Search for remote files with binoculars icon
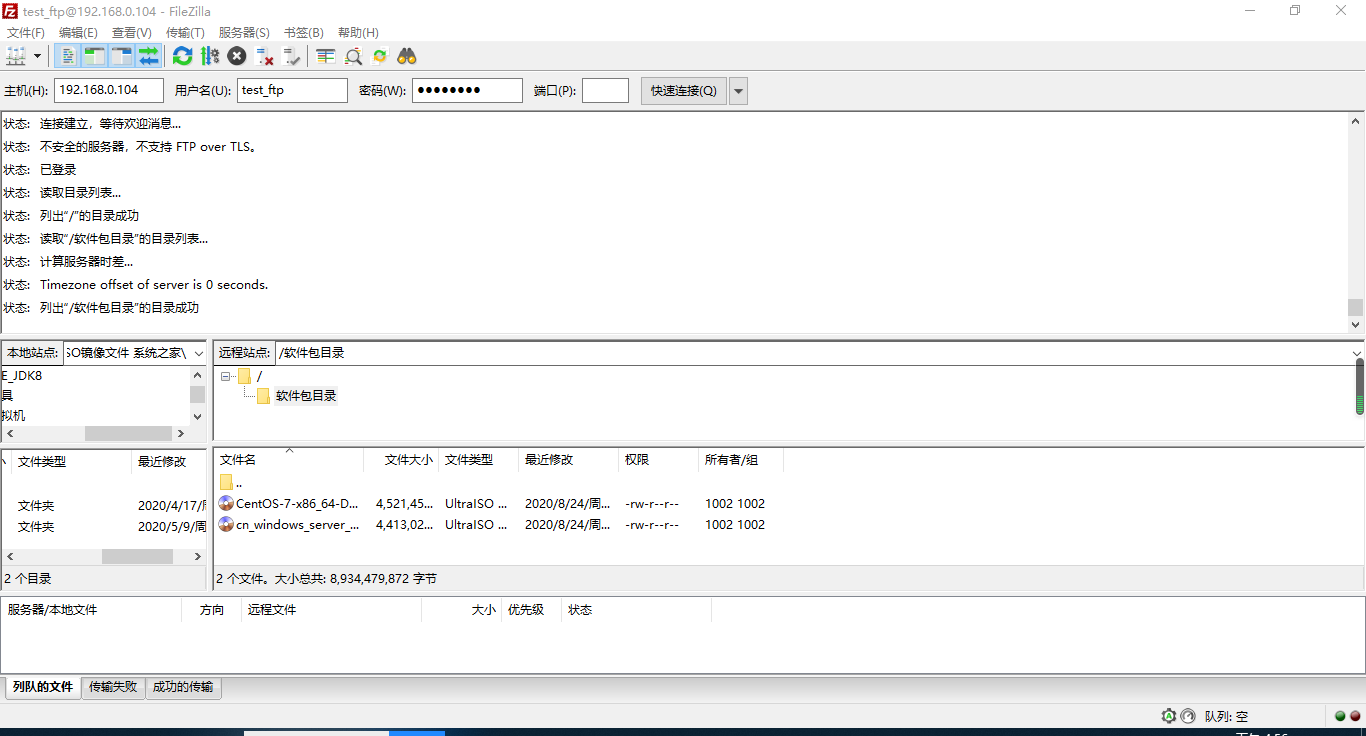The height and width of the screenshot is (736, 1366). (406, 56)
